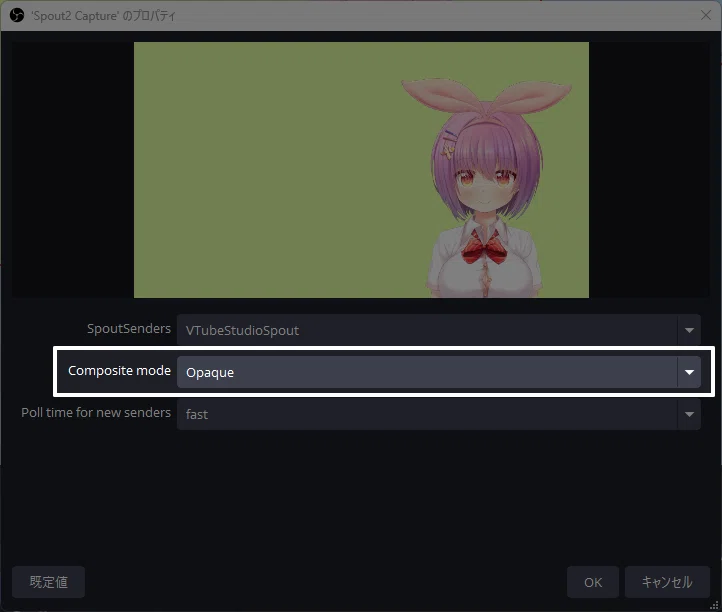Open the Poll time dropdown showing fast

pos(438,414)
